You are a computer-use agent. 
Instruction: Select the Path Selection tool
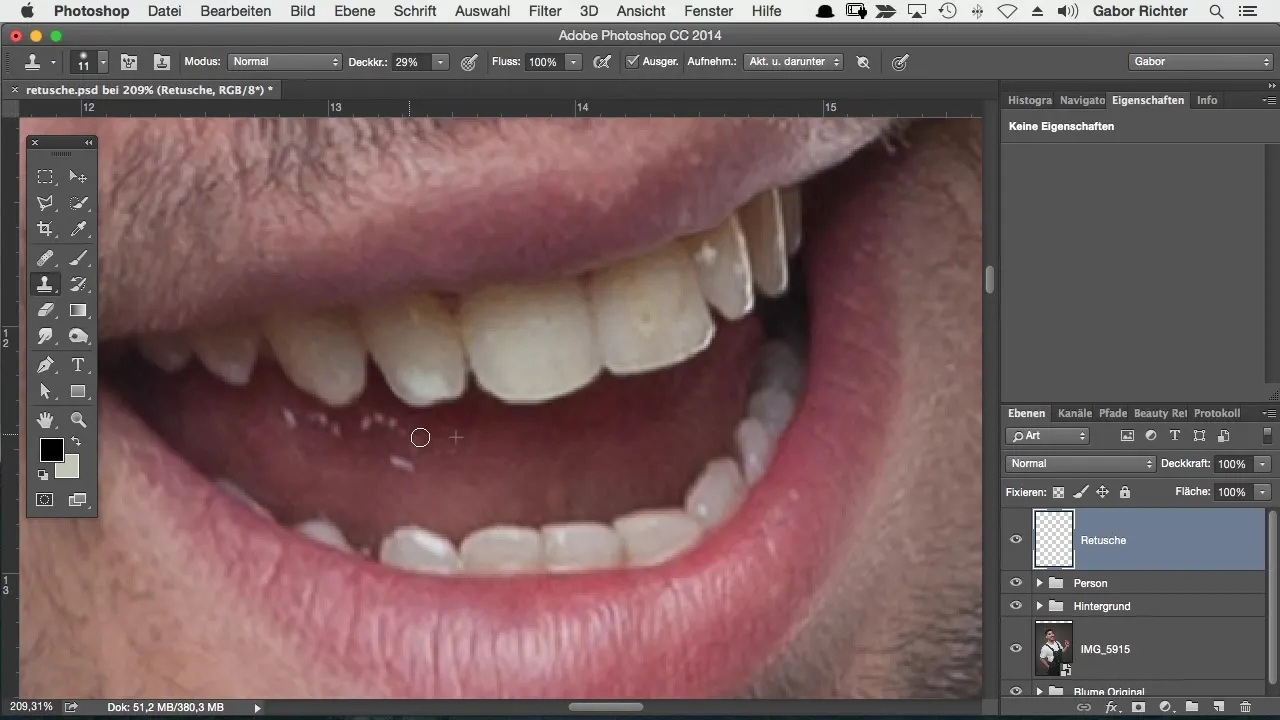[45, 391]
